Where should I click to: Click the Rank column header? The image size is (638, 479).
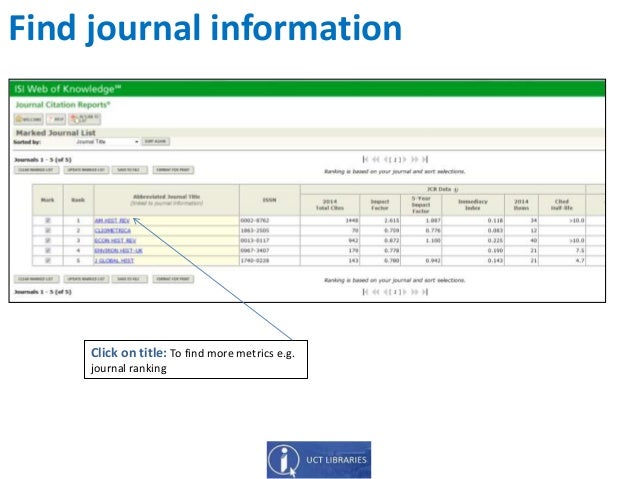pos(78,200)
